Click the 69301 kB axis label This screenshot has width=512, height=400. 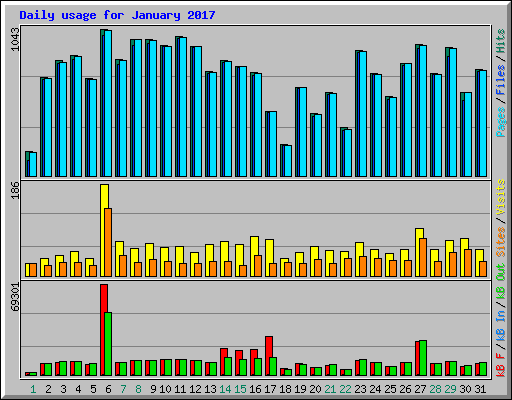(15, 297)
